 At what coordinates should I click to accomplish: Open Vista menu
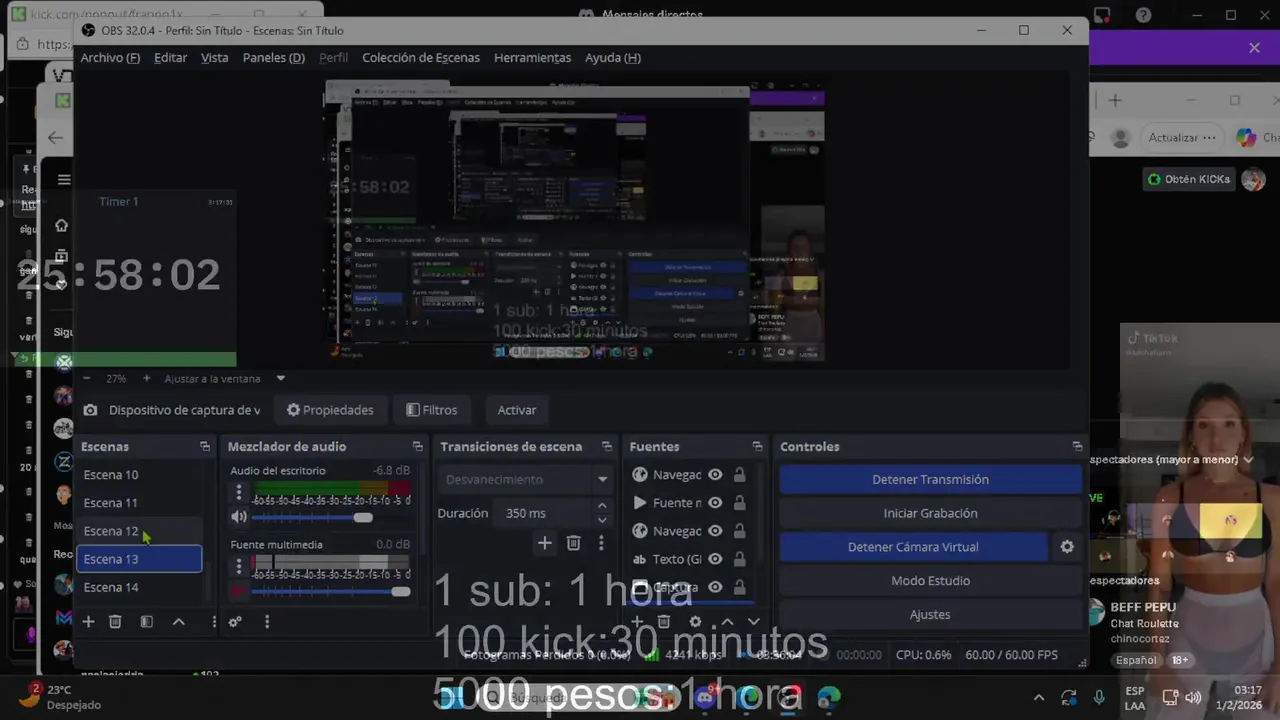point(214,58)
